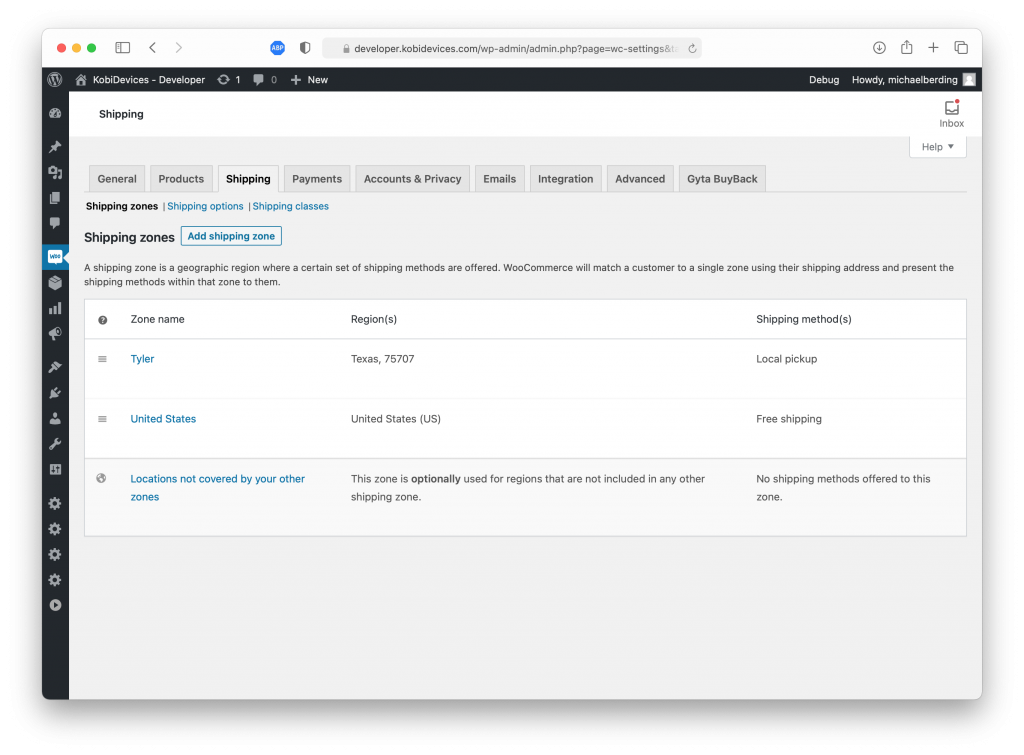
Task: Open the Advanced settings tab
Action: (640, 179)
